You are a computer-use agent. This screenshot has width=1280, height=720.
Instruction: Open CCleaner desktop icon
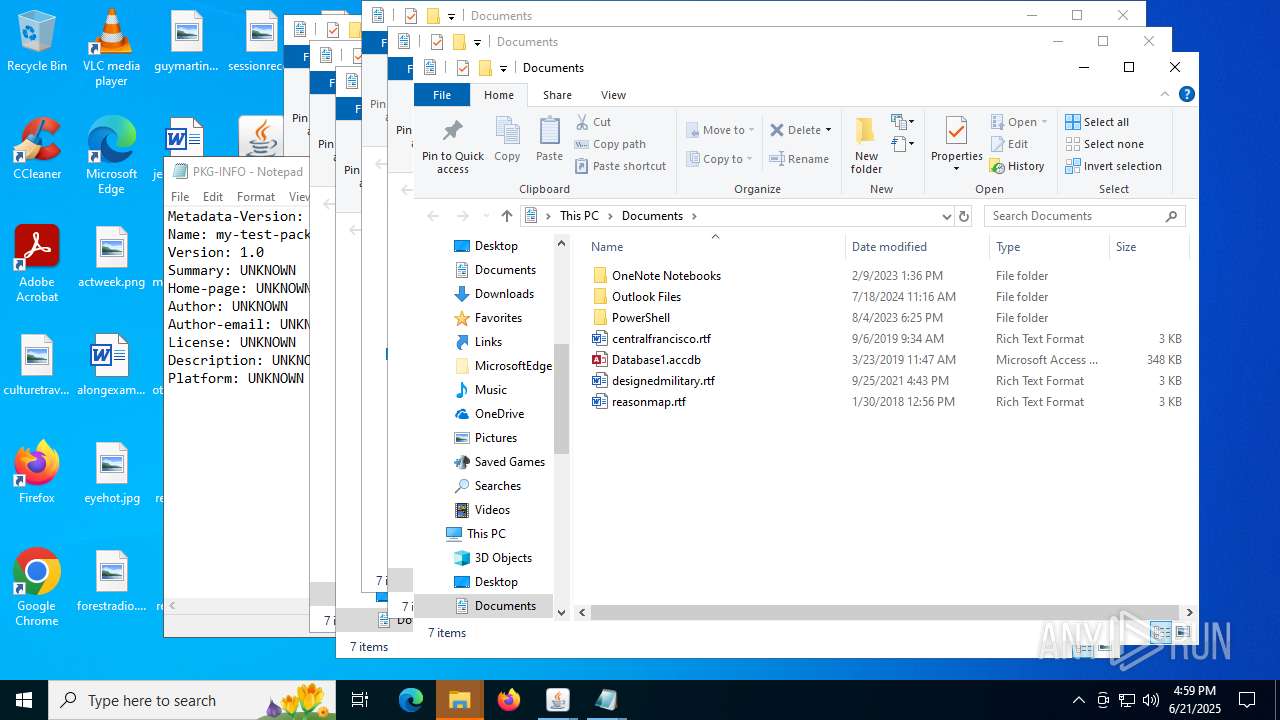37,149
